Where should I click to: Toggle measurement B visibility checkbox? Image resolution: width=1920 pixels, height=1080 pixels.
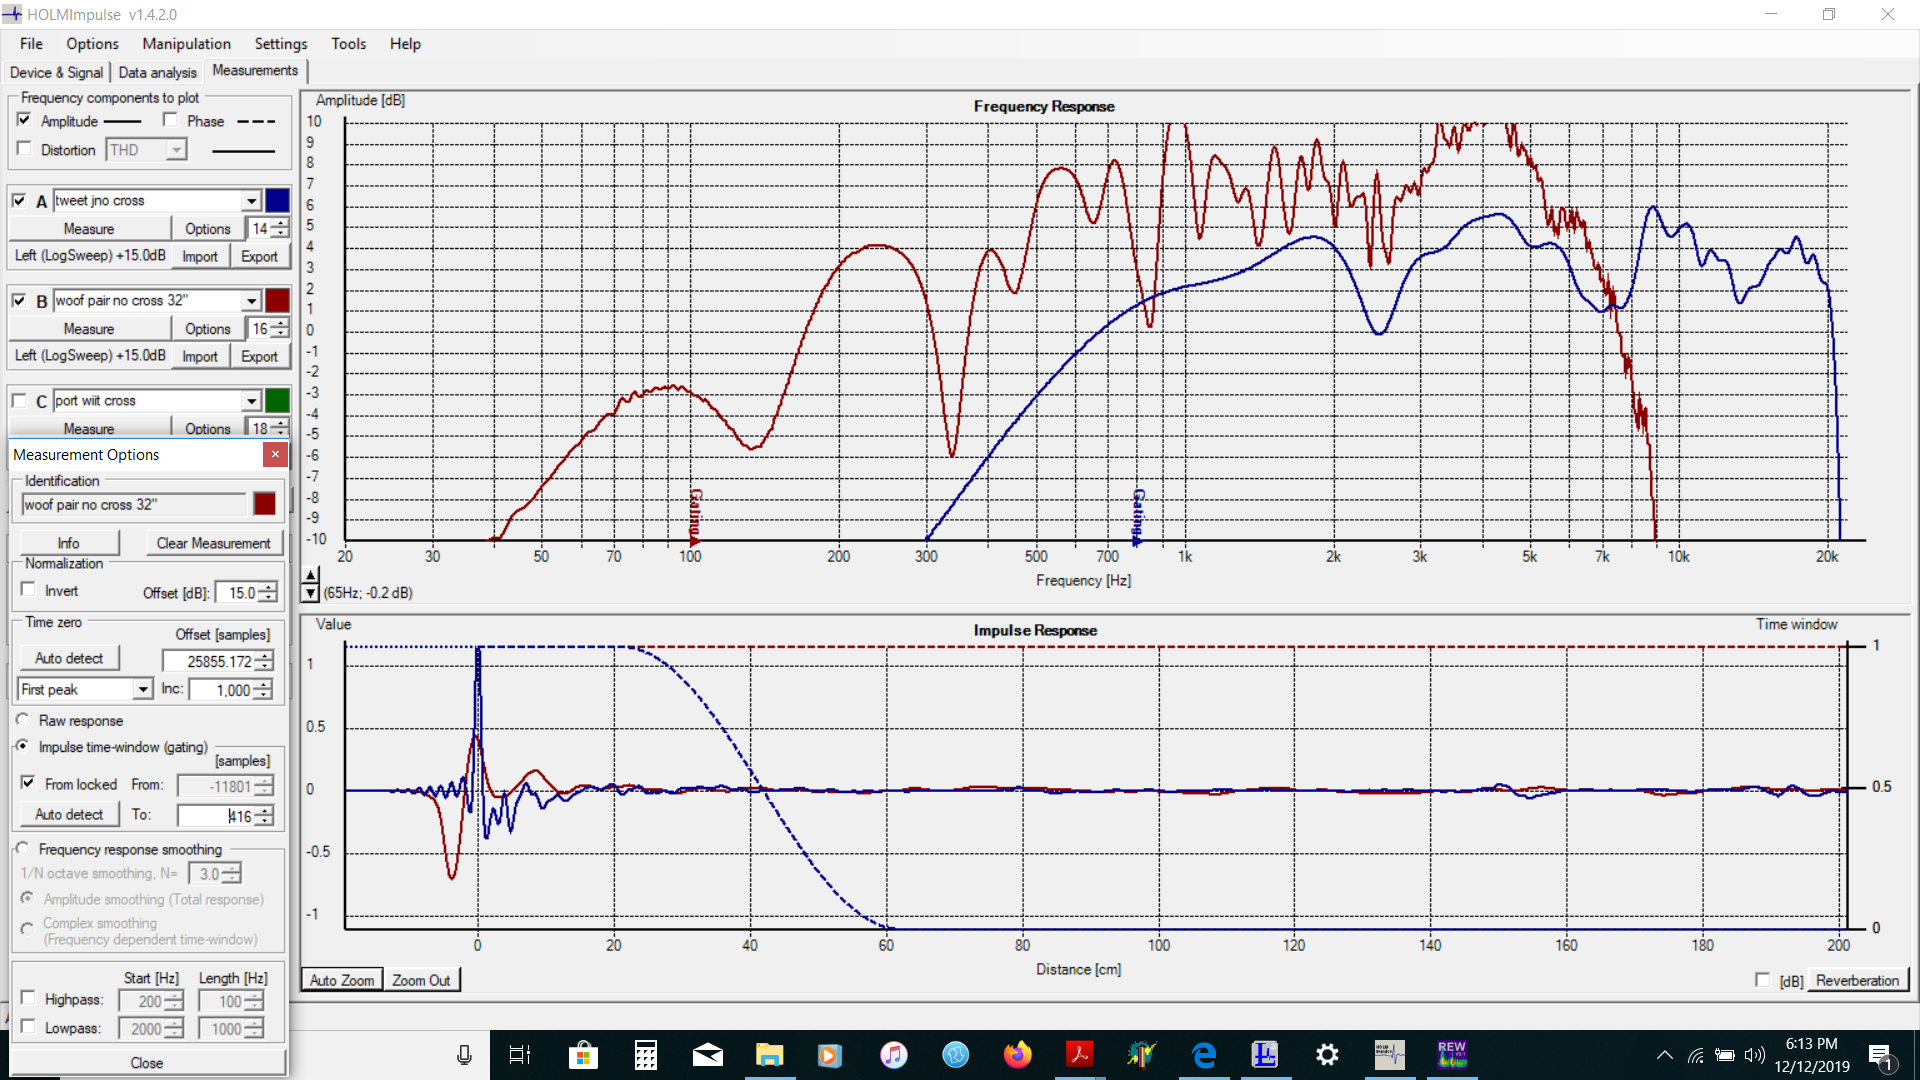19,300
